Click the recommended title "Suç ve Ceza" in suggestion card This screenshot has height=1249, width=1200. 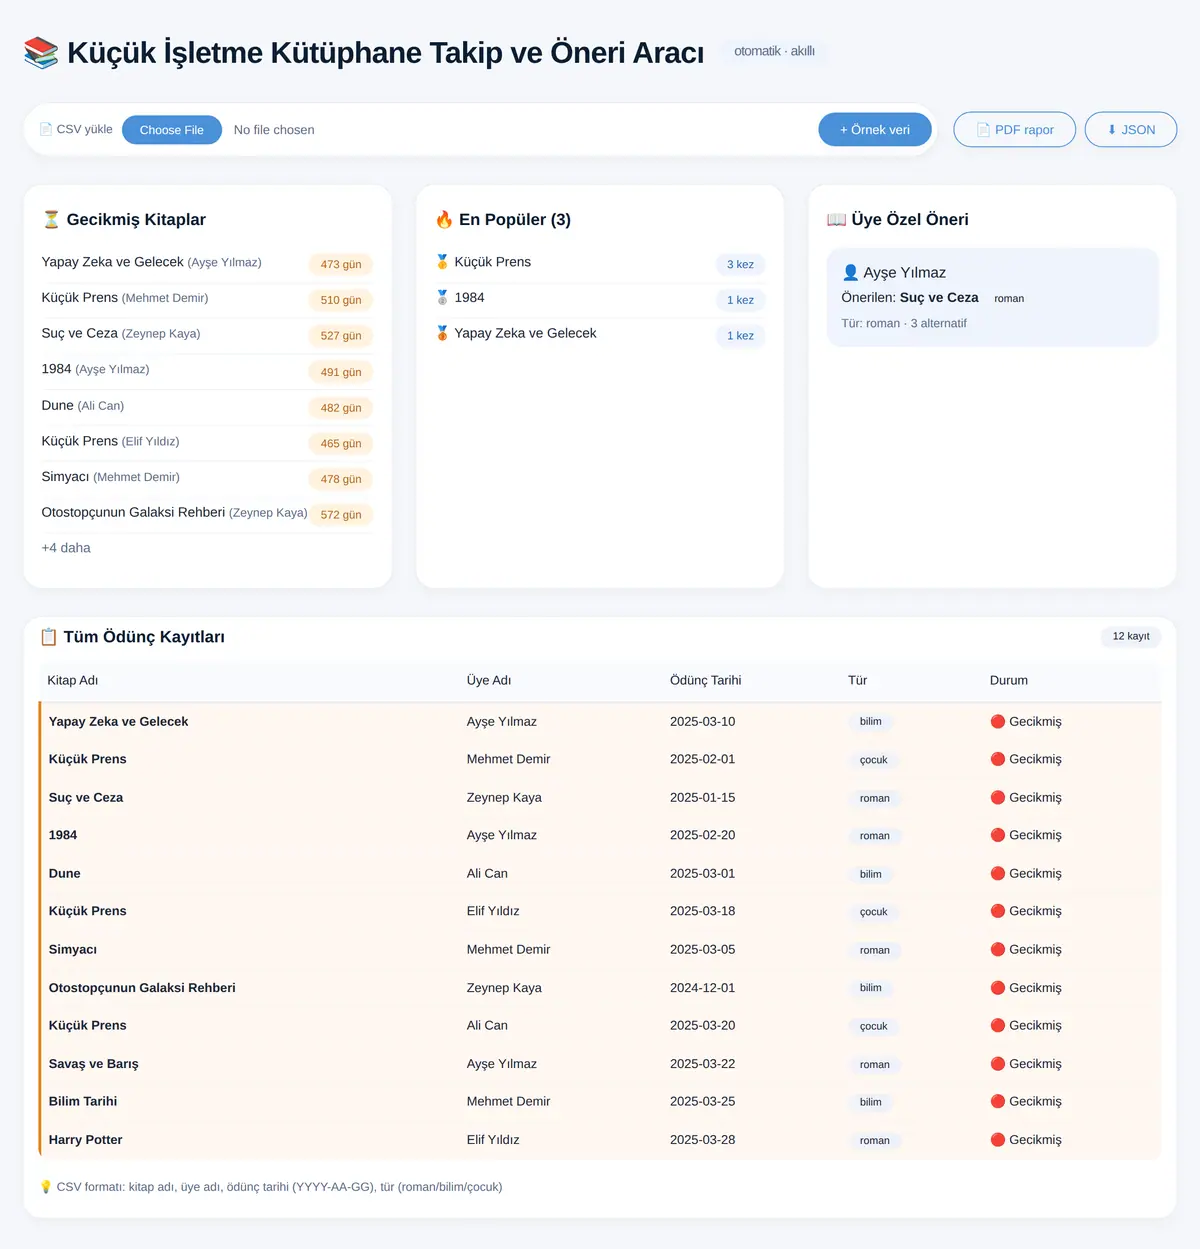pos(939,298)
